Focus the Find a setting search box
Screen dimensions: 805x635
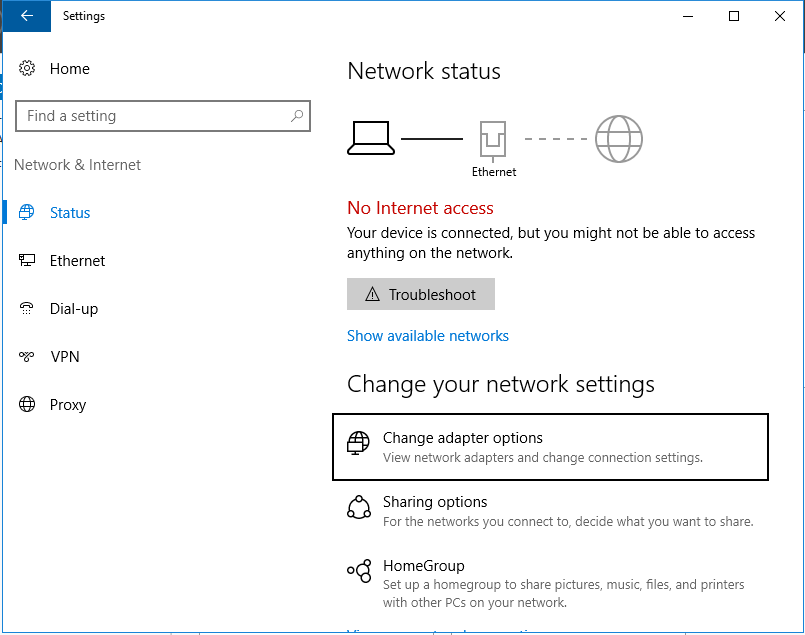click(150, 116)
